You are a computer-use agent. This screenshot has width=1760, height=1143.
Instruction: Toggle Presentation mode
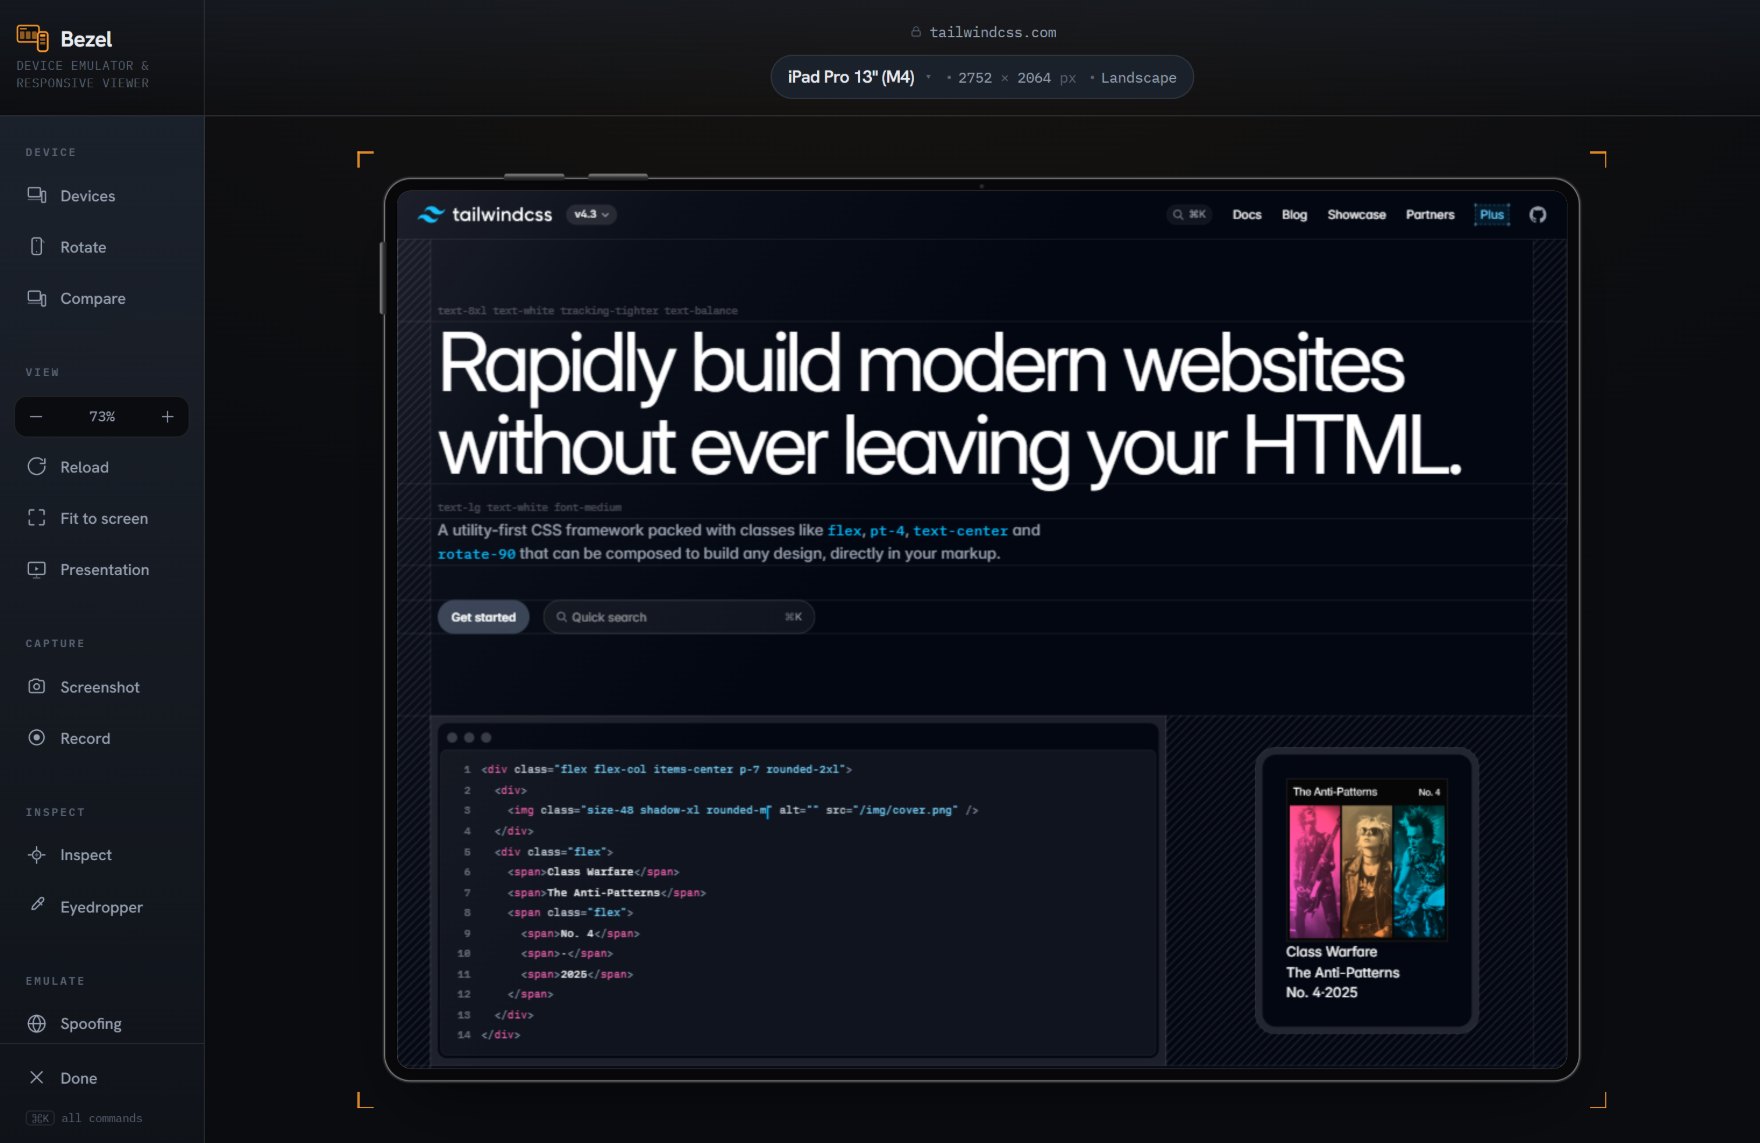(102, 569)
